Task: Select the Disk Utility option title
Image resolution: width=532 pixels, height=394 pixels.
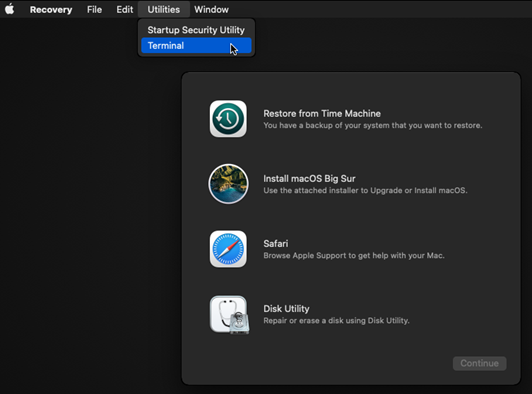Action: [x=286, y=309]
